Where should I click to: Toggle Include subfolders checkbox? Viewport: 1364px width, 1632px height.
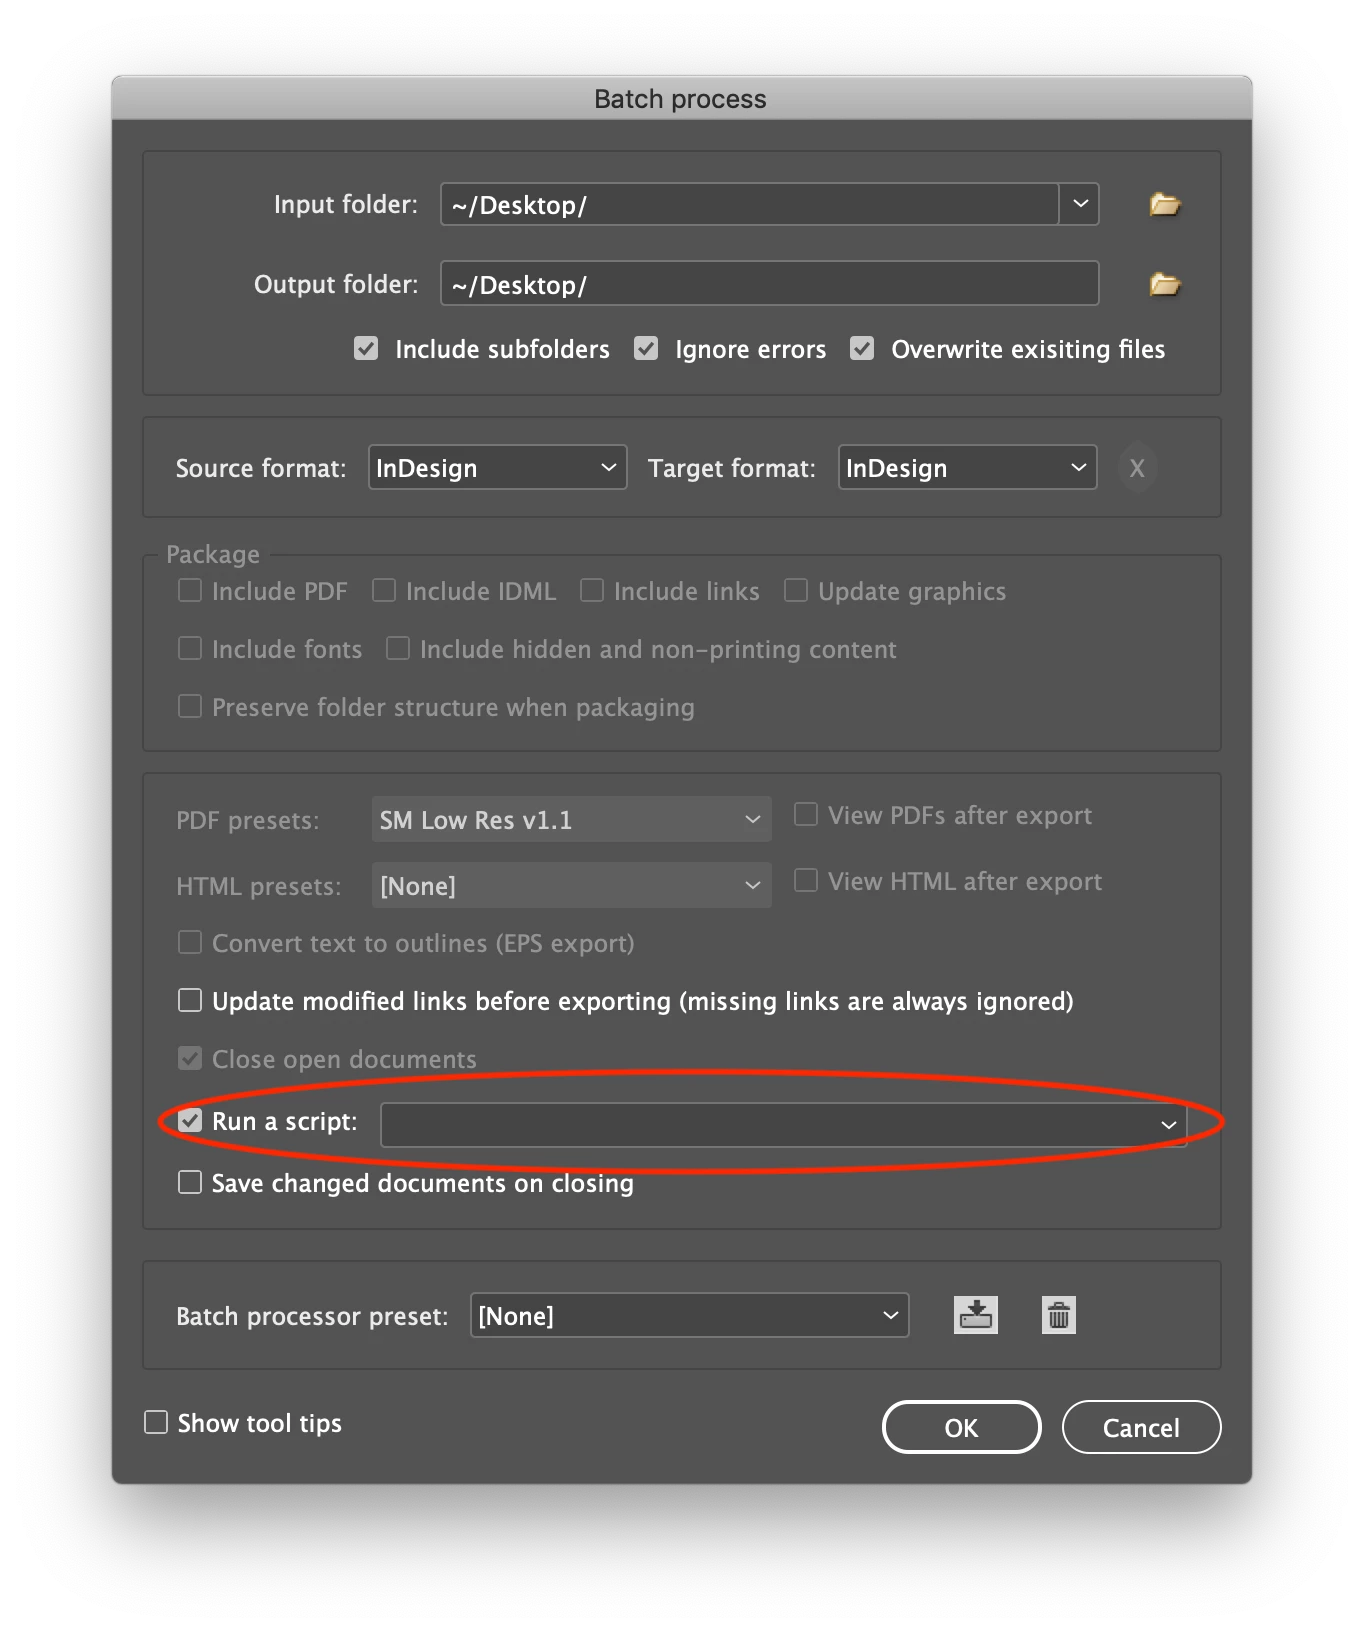(x=366, y=349)
